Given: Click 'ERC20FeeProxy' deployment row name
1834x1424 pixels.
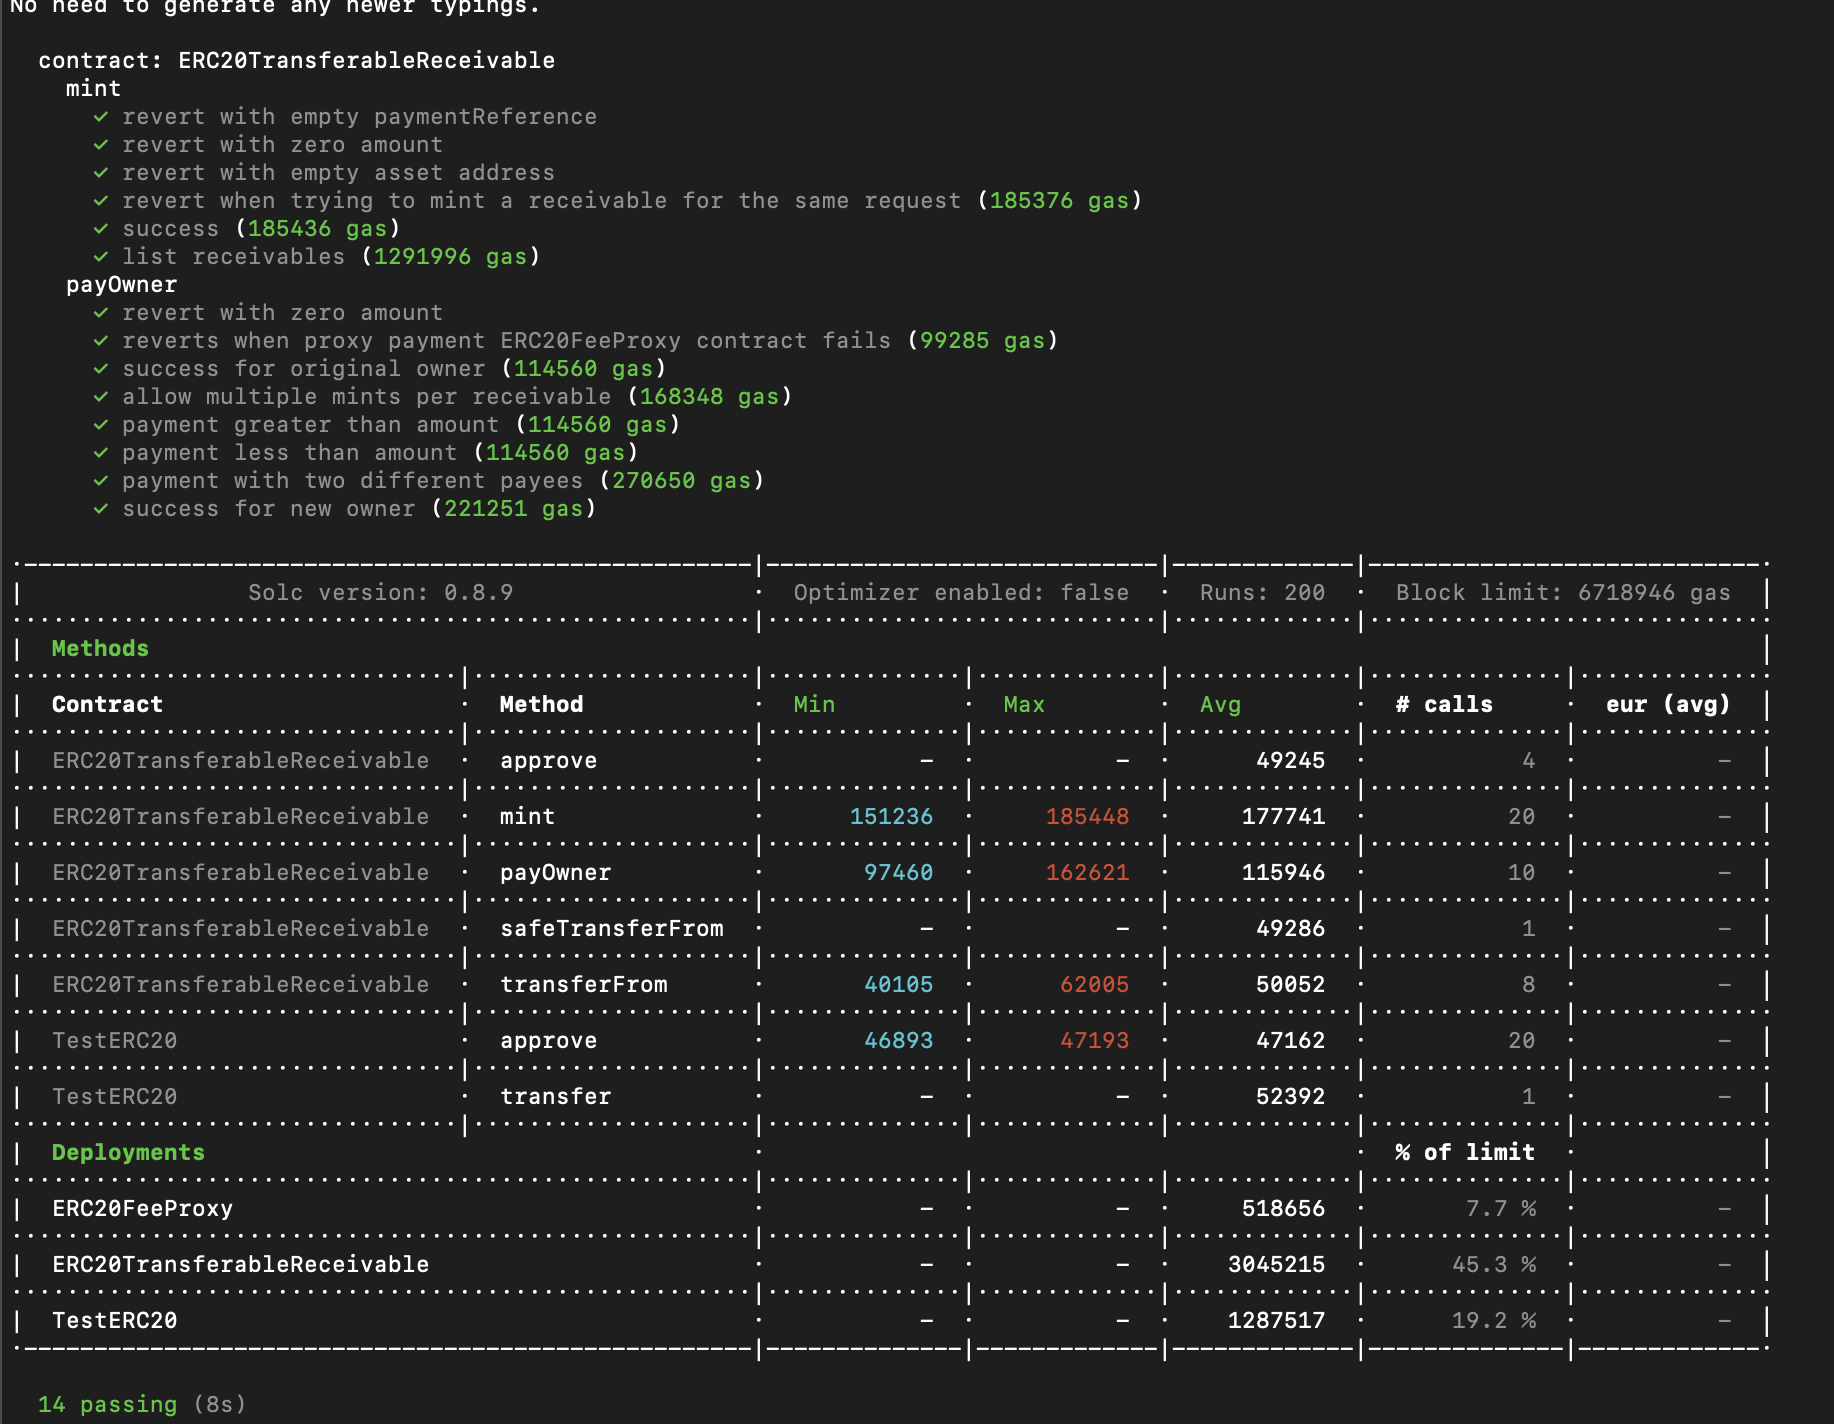Looking at the screenshot, I should [x=142, y=1209].
